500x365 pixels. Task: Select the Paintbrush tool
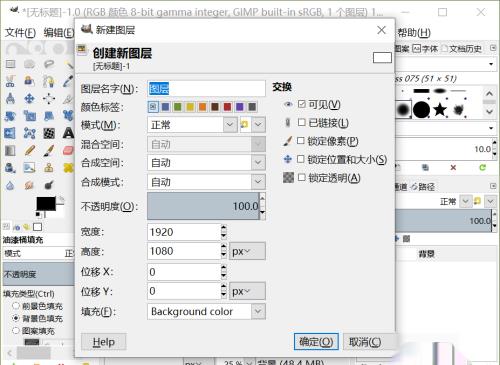point(49,151)
